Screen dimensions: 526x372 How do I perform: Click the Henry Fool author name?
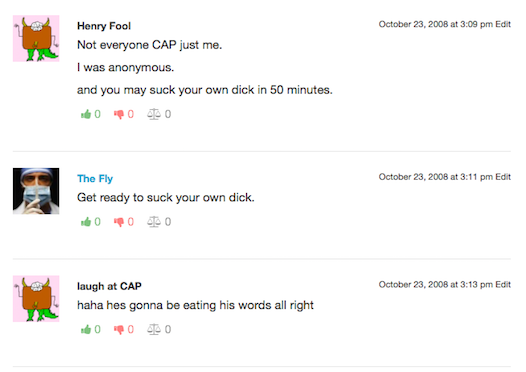[104, 26]
